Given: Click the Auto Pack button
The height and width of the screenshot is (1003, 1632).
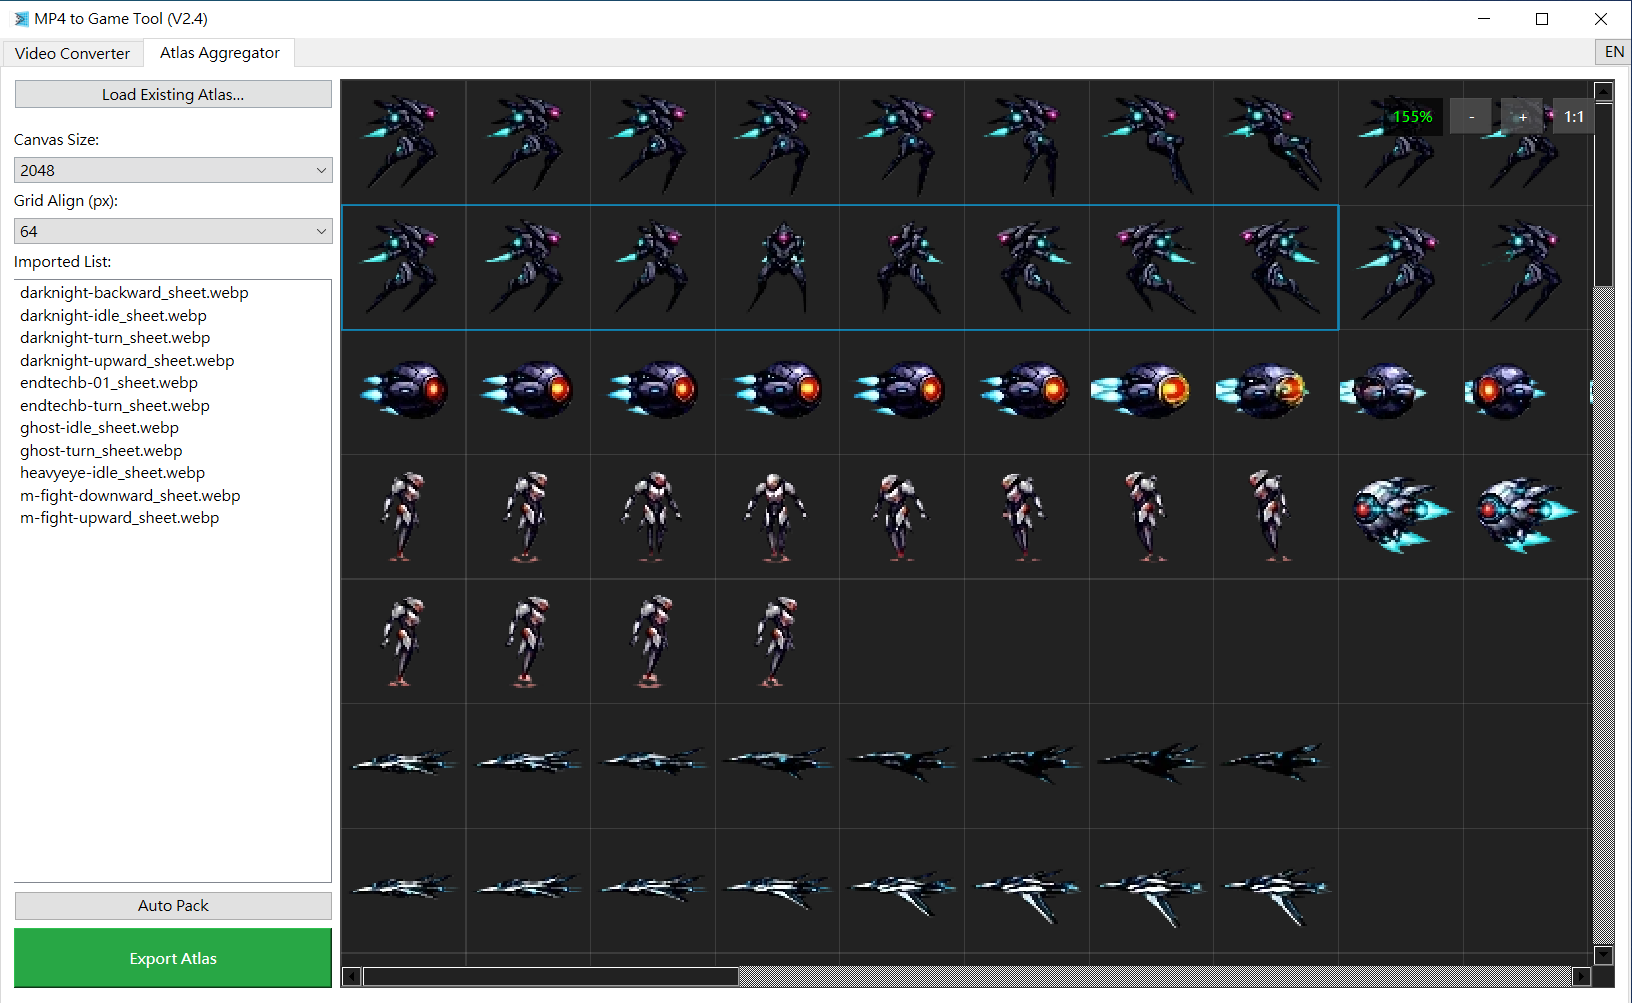Looking at the screenshot, I should pyautogui.click(x=173, y=906).
